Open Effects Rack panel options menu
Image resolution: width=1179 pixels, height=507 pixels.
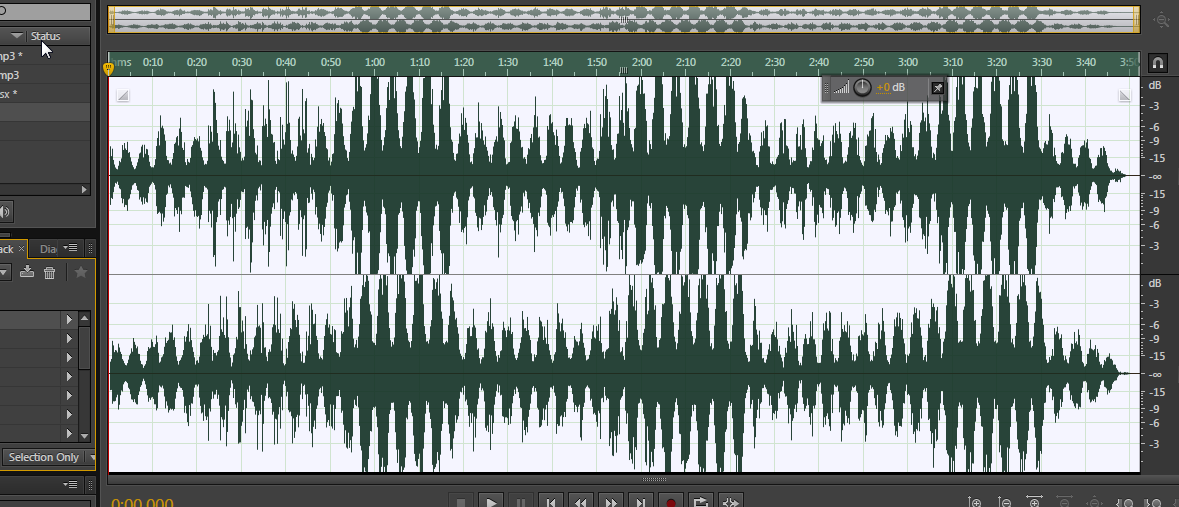[72, 248]
